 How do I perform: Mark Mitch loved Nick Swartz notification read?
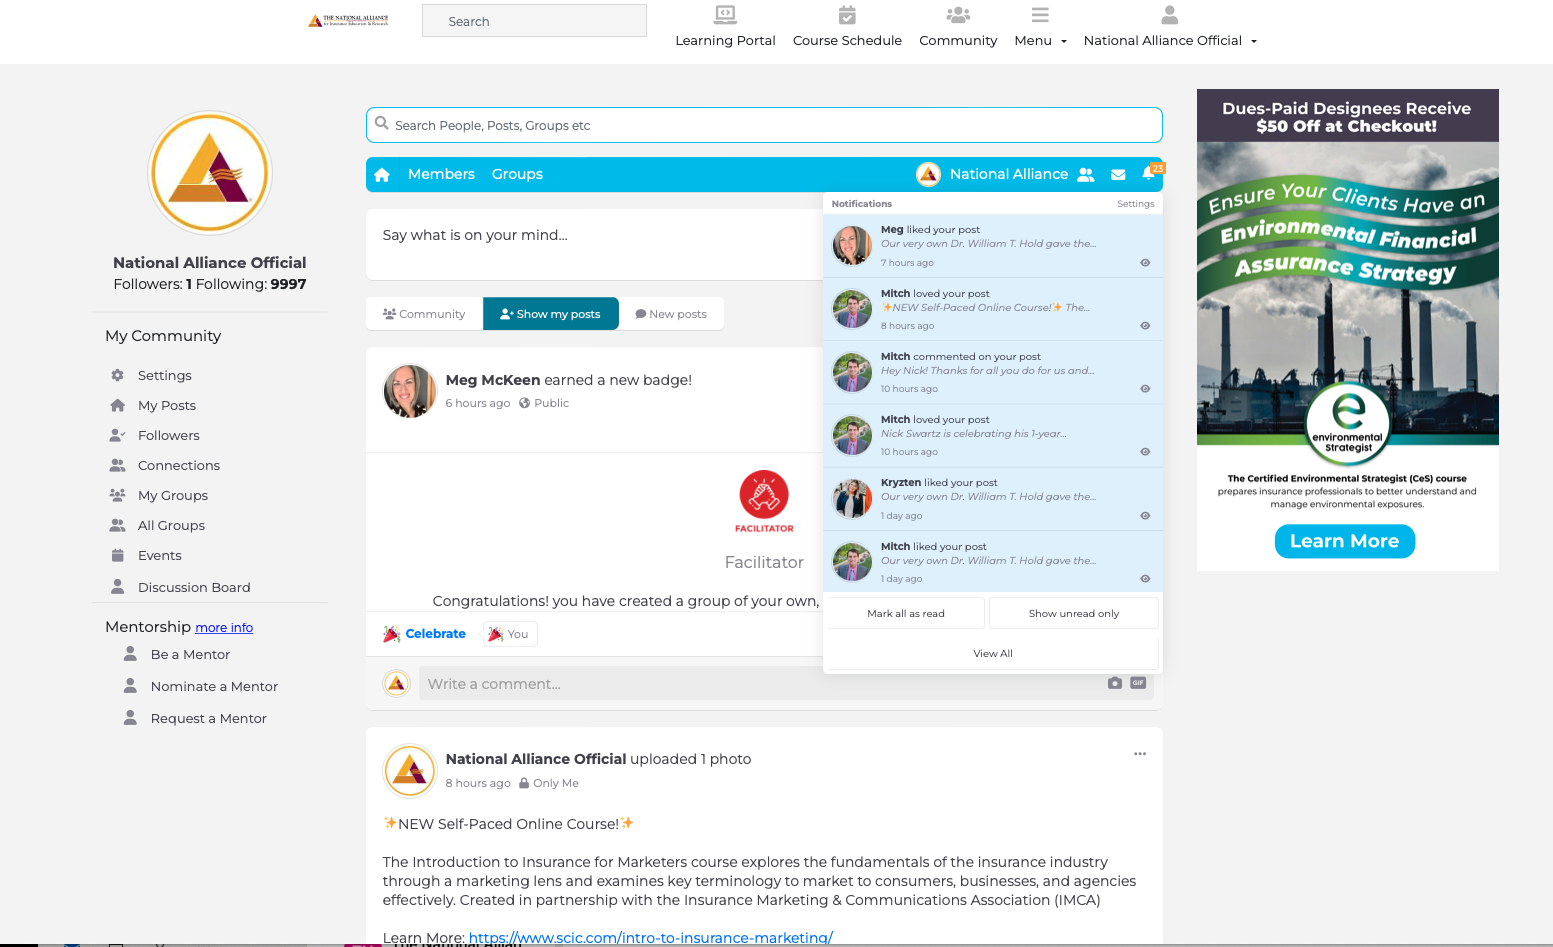(x=1145, y=452)
